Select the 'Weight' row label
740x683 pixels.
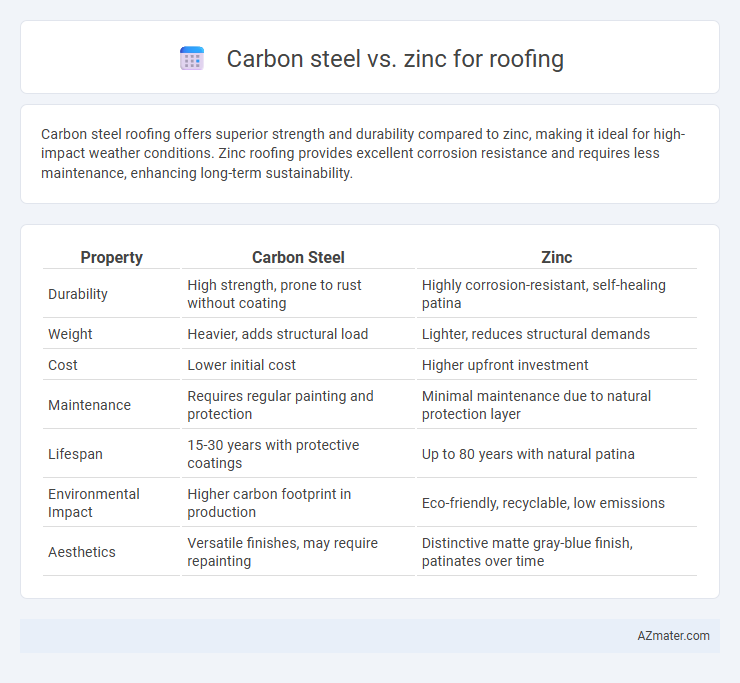coord(70,334)
